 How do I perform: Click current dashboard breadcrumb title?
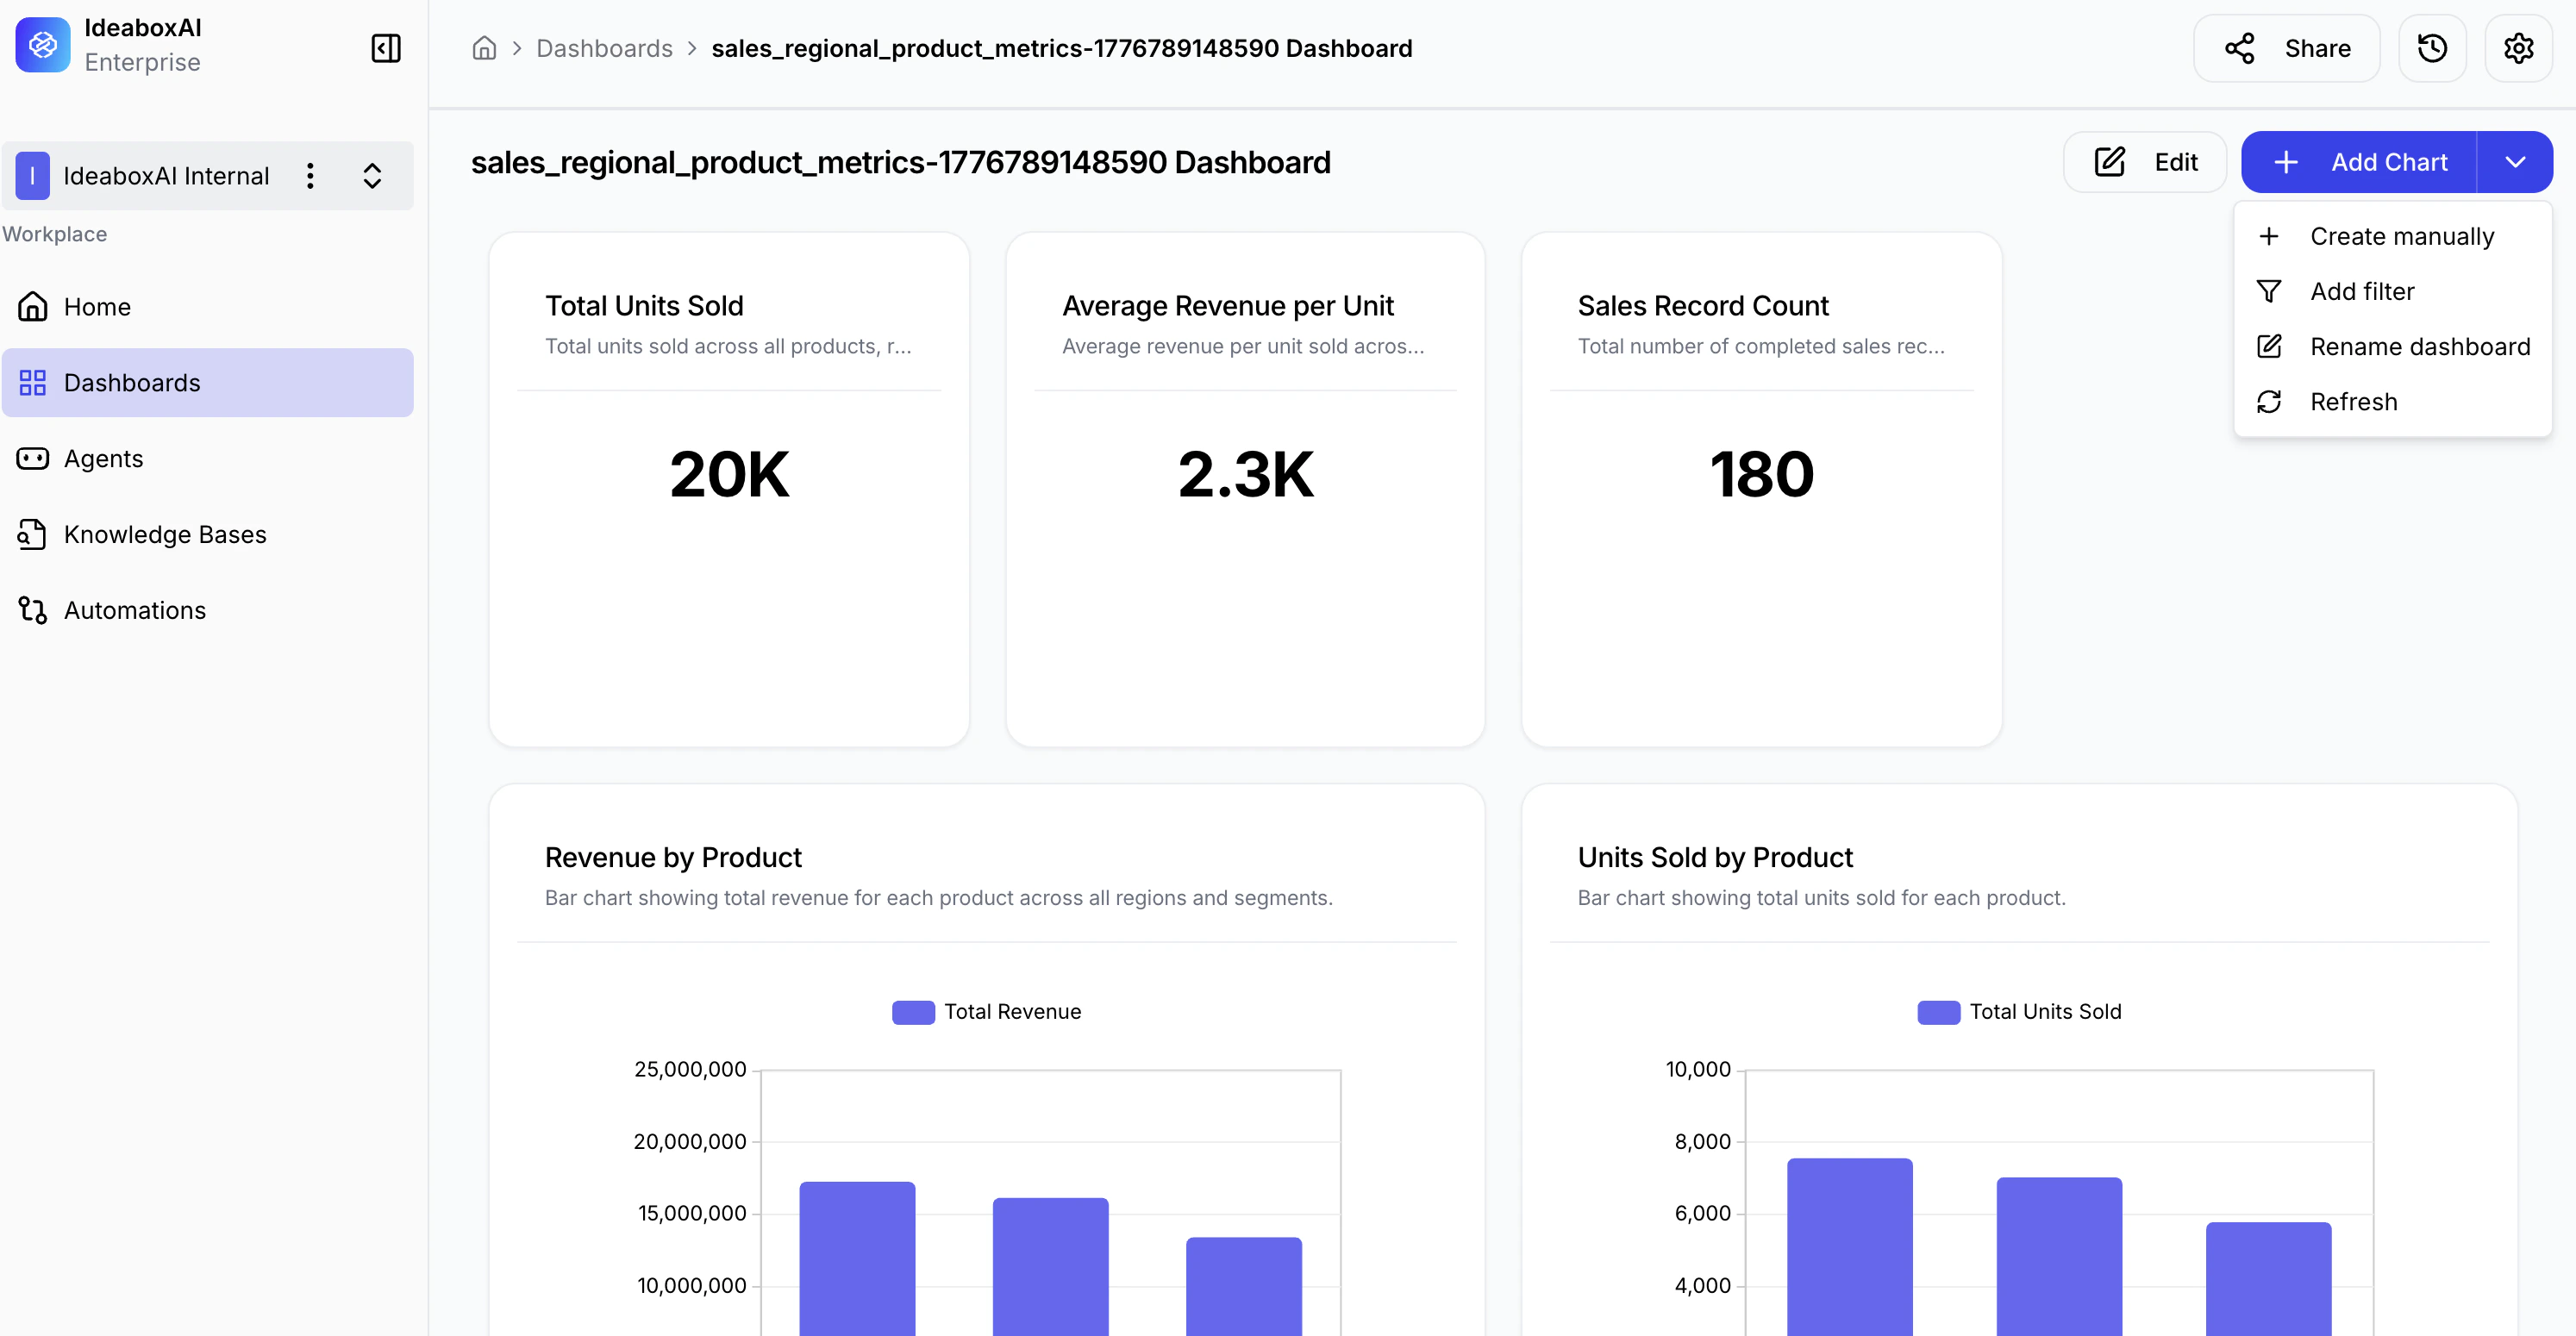[x=1061, y=48]
